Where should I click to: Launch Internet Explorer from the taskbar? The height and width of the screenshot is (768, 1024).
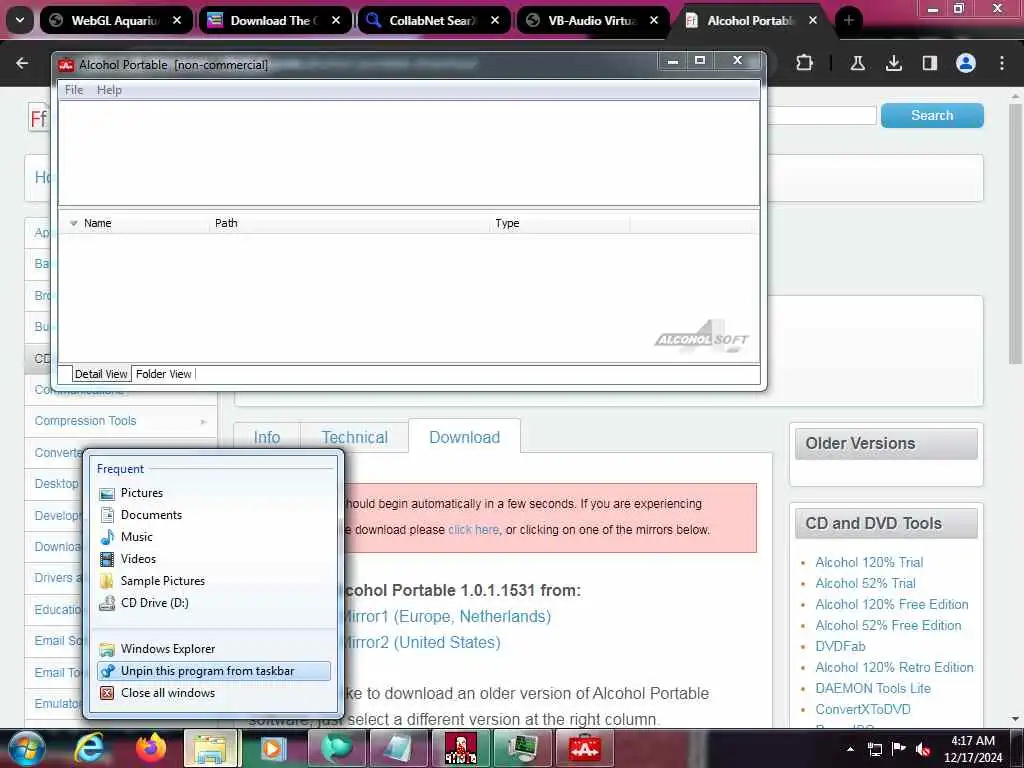pyautogui.click(x=89, y=748)
